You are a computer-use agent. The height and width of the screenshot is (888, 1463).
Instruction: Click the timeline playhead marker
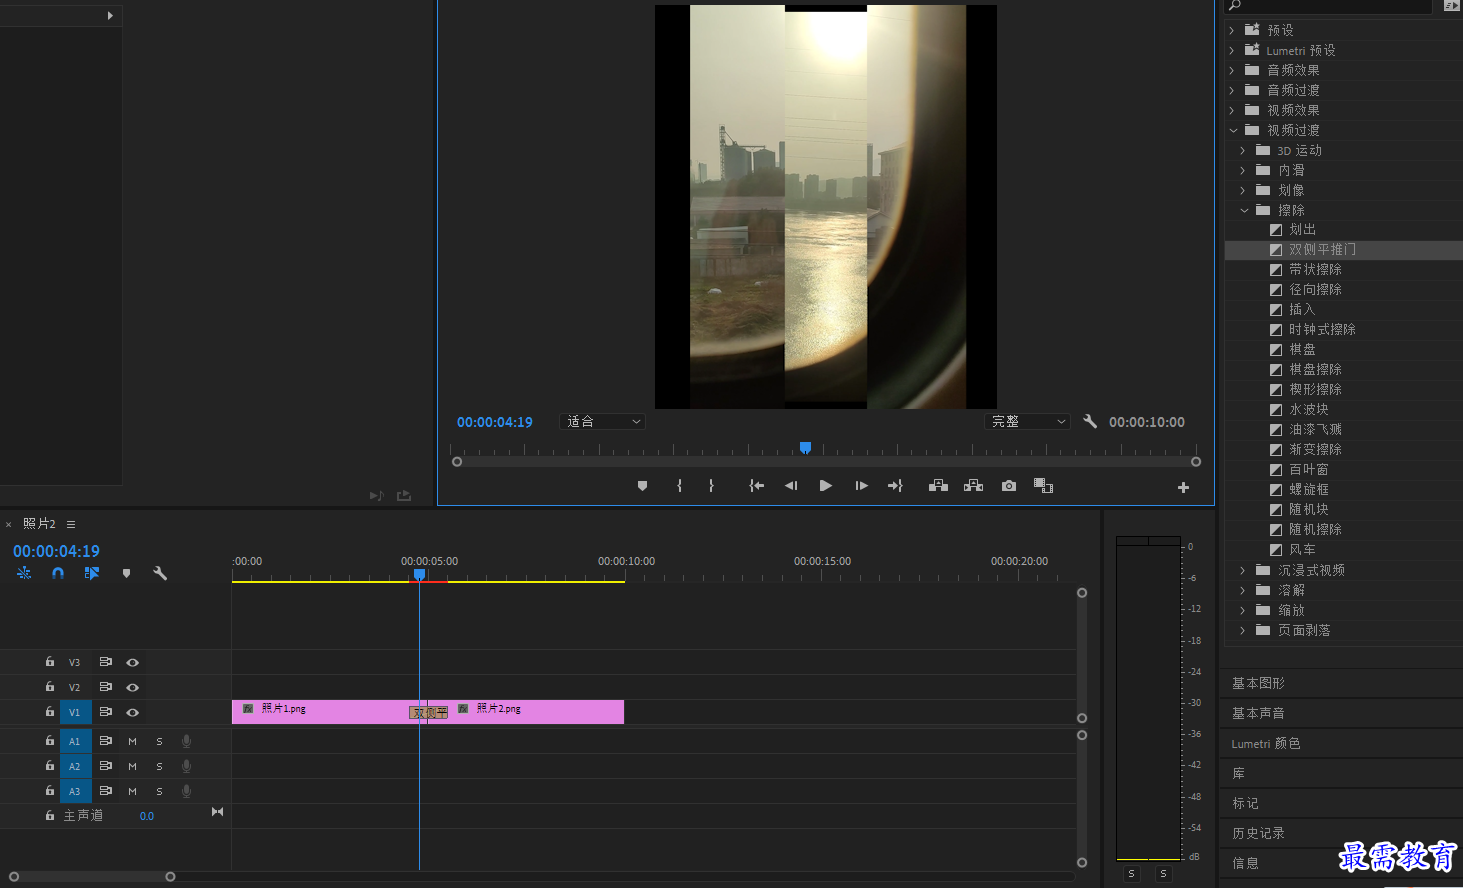(420, 574)
